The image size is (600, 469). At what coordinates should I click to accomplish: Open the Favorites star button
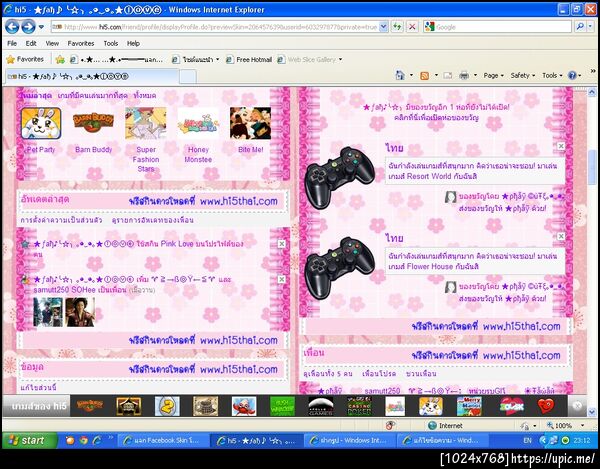point(25,59)
